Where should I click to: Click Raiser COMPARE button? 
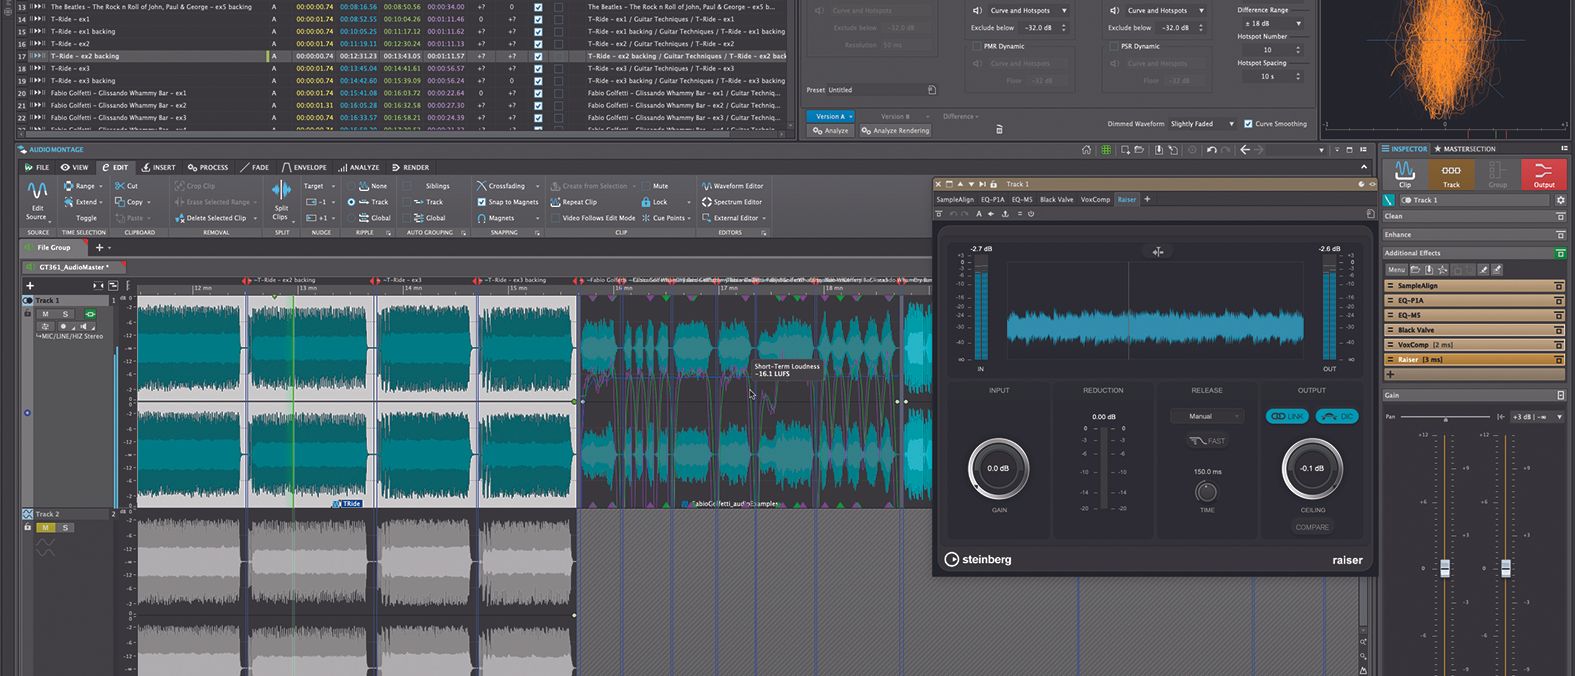click(x=1312, y=527)
